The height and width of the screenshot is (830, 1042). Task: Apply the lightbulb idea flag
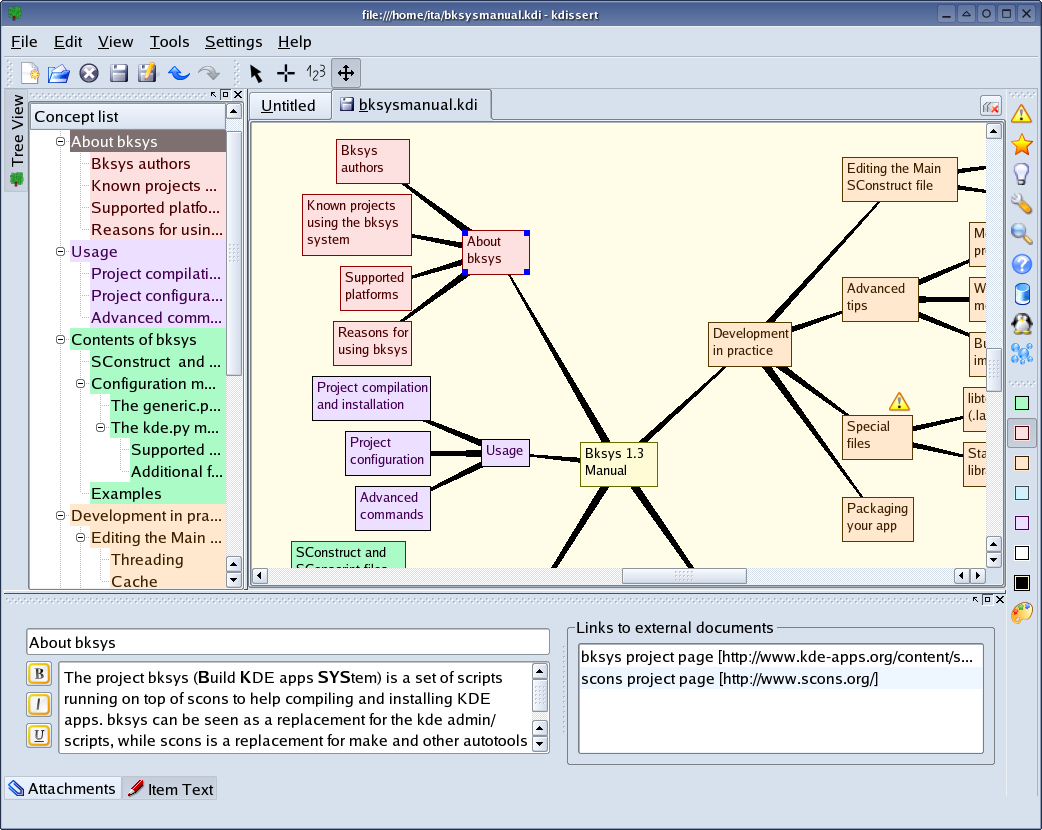tap(1021, 174)
